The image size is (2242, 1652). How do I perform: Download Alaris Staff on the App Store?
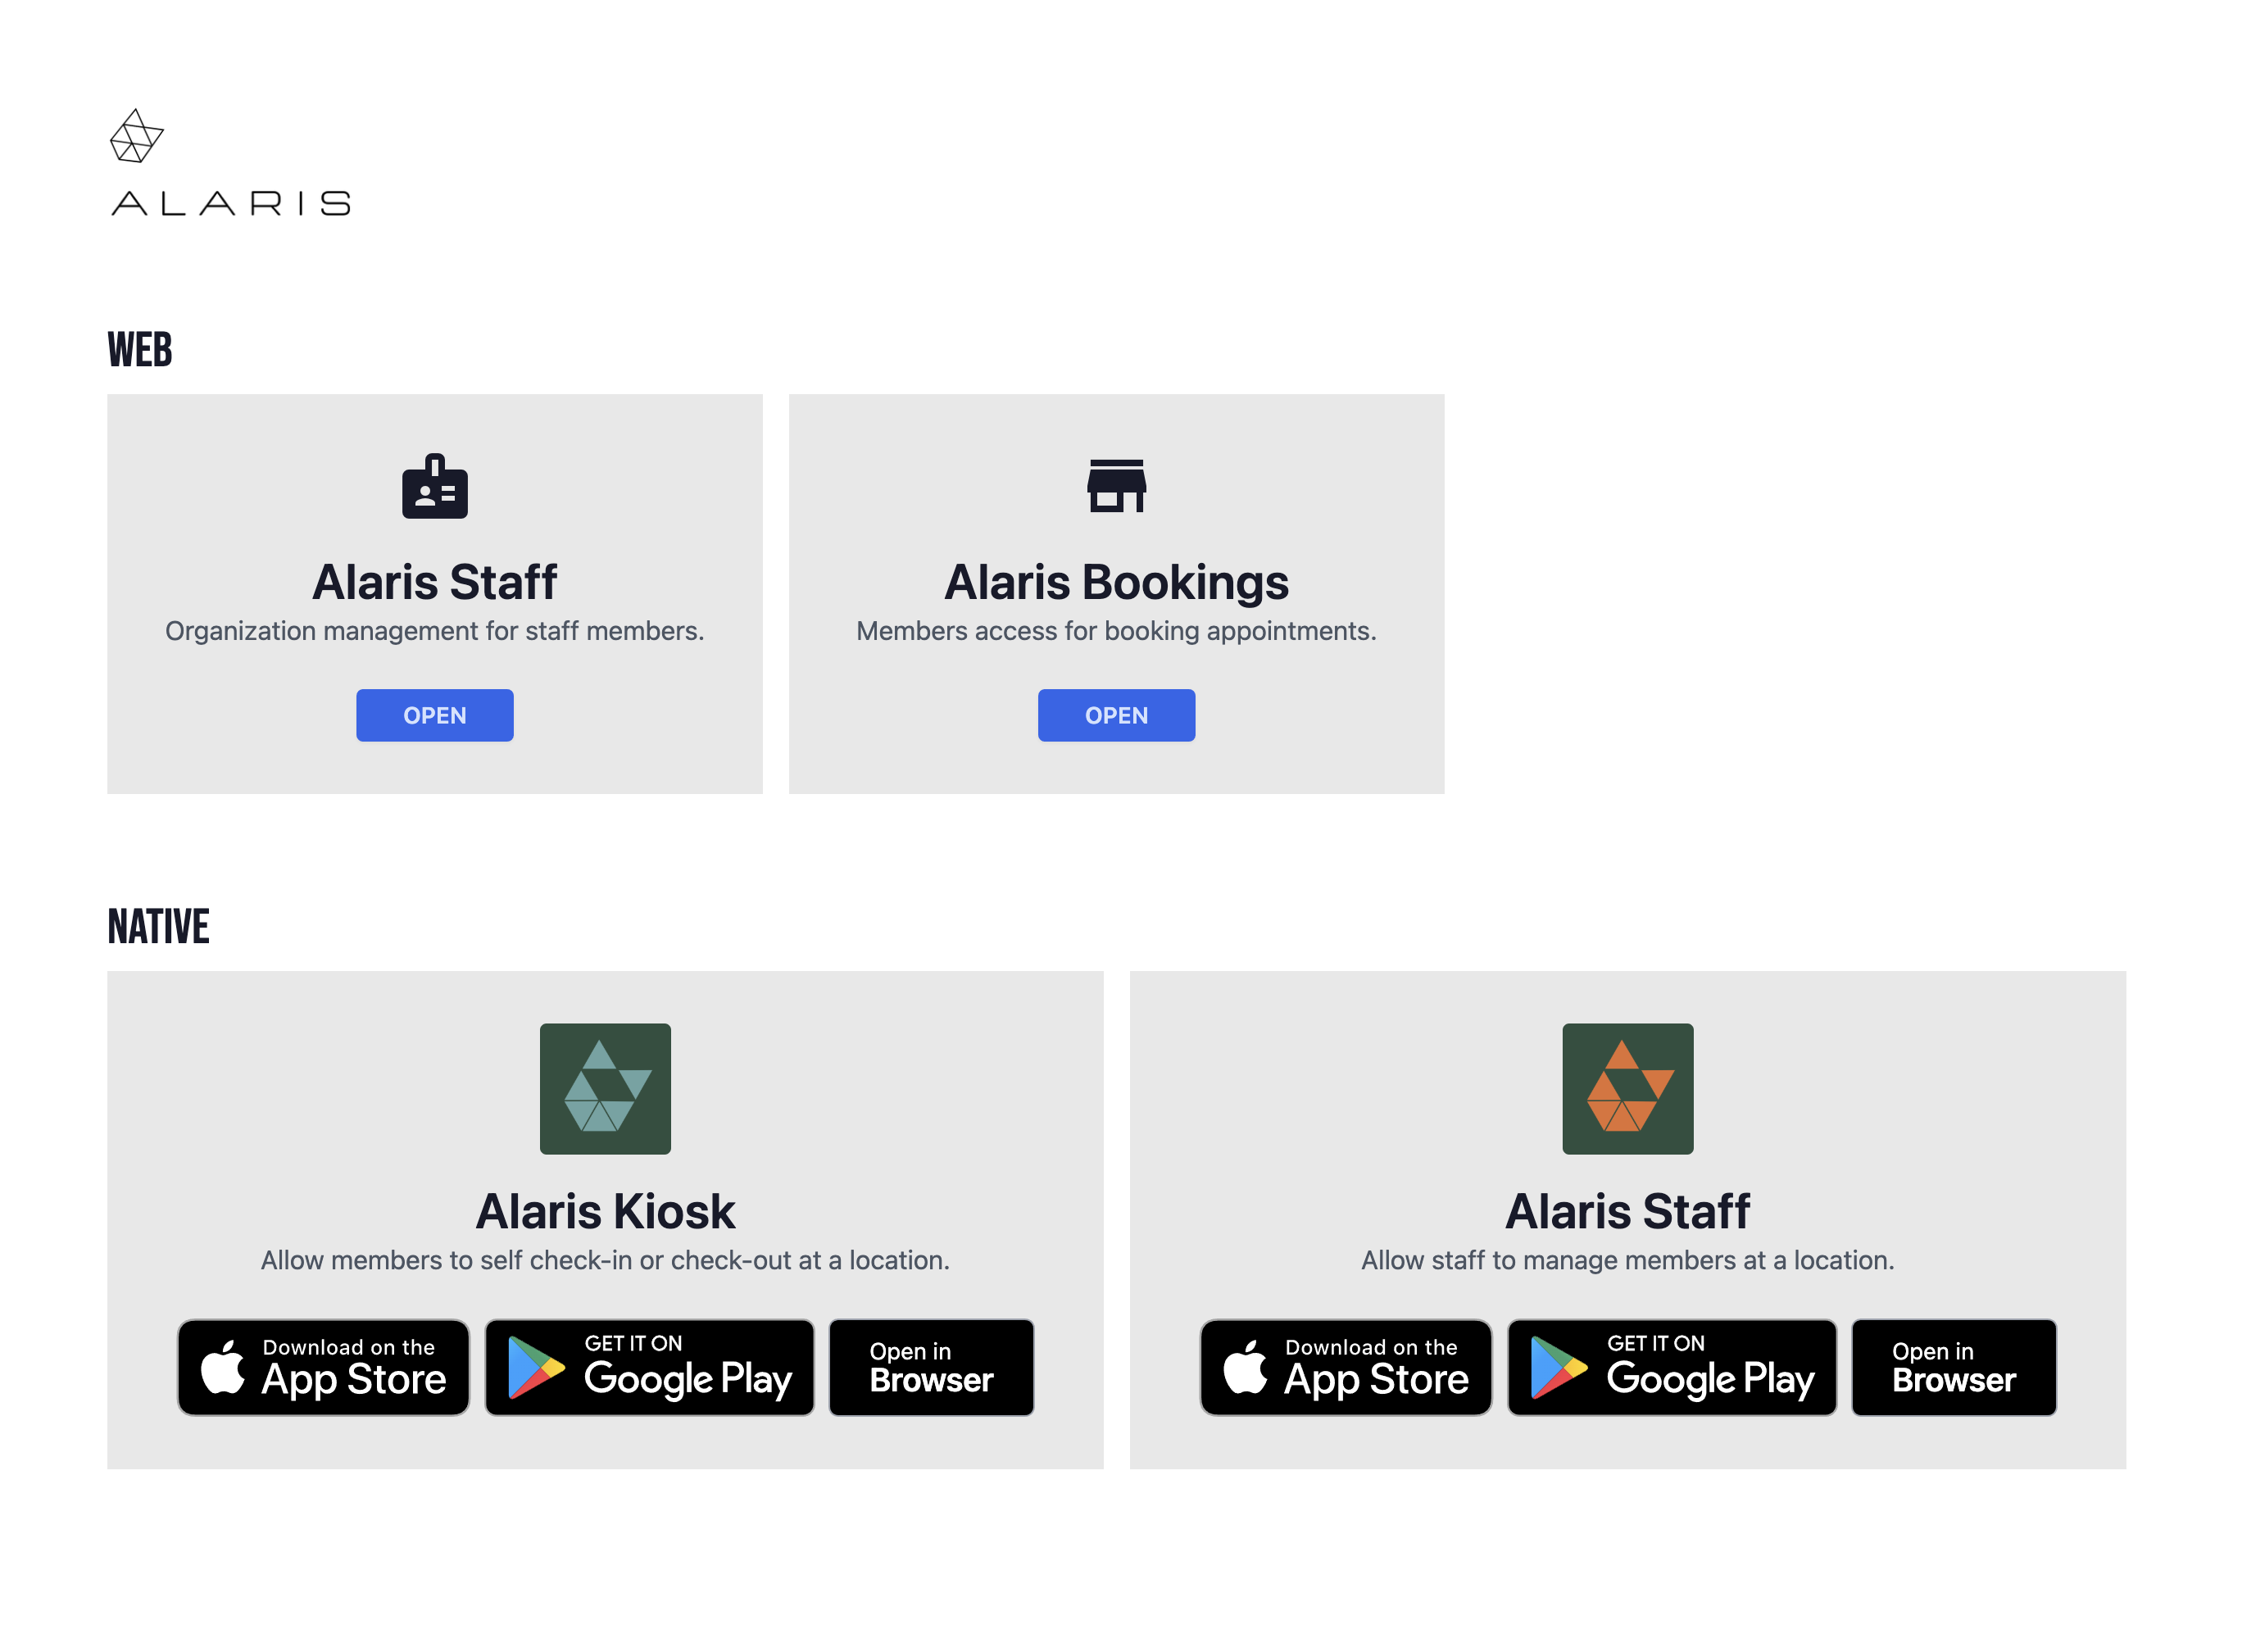pos(1345,1366)
